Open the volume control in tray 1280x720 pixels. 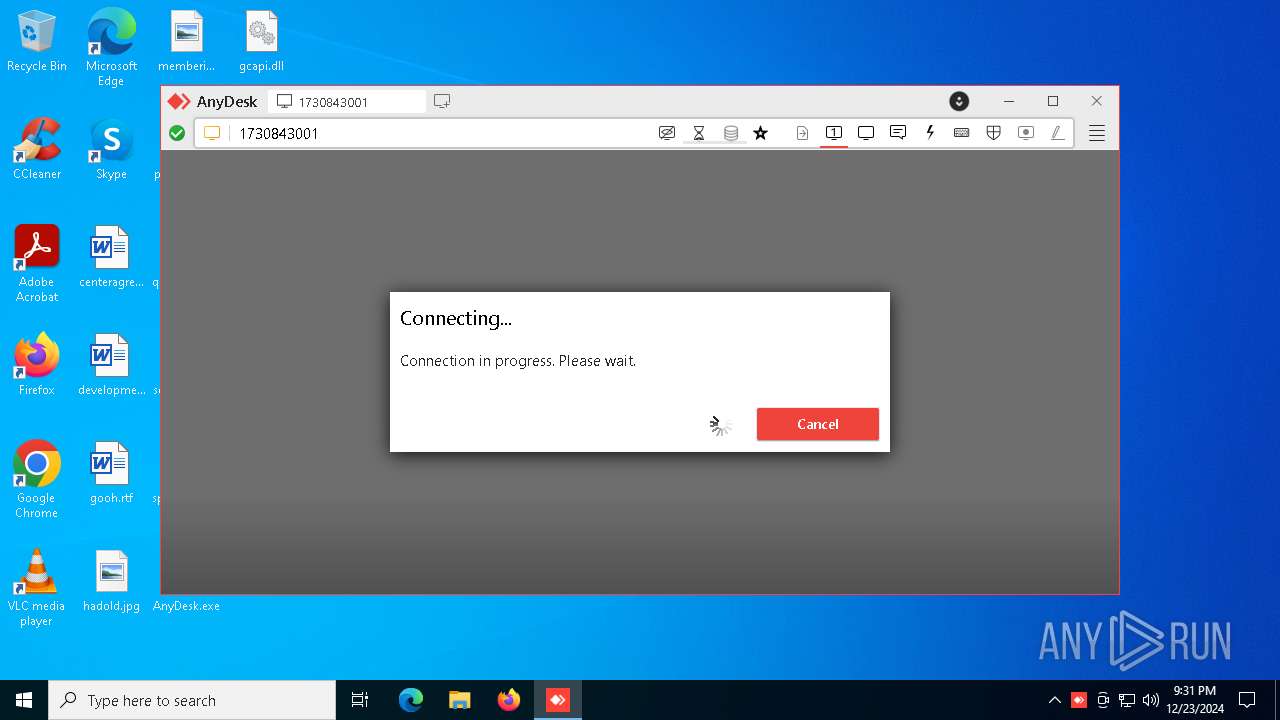pos(1151,700)
